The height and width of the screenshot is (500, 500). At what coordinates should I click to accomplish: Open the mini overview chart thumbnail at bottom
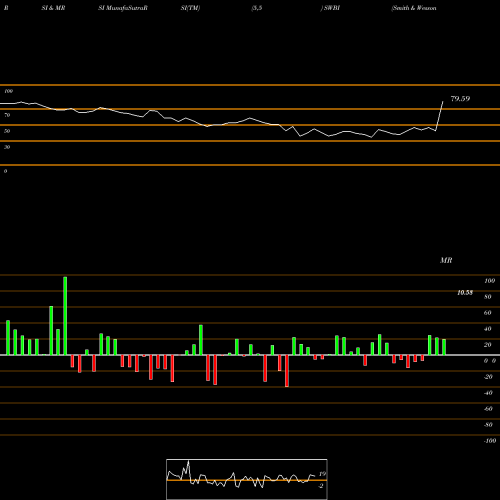pos(247,479)
